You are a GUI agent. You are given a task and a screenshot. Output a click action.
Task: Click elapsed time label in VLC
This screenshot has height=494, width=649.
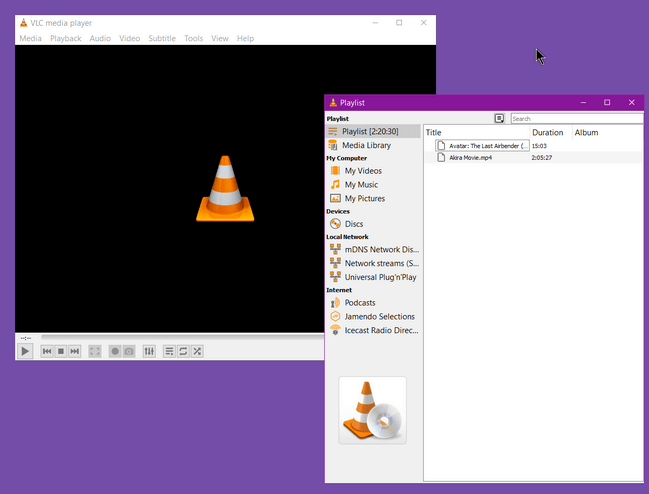pos(26,338)
